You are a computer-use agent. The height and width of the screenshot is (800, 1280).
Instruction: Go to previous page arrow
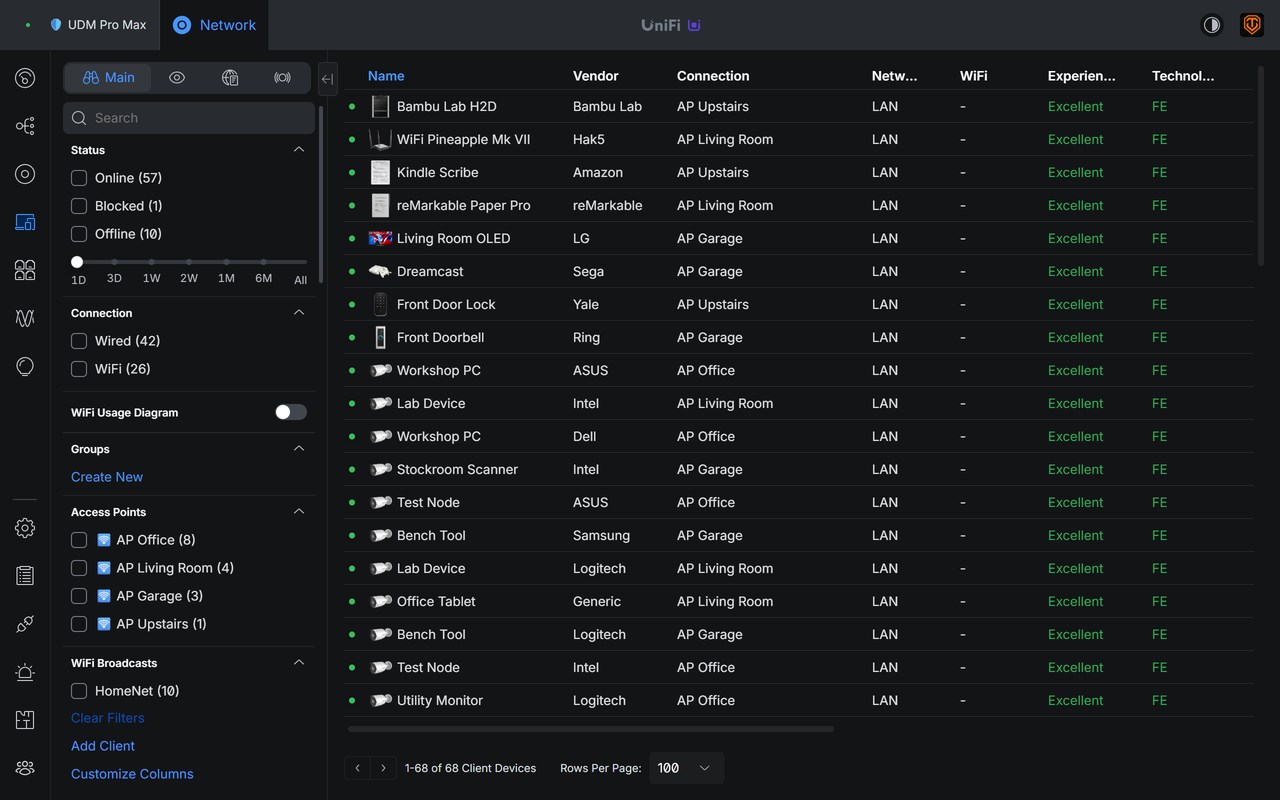(x=358, y=768)
